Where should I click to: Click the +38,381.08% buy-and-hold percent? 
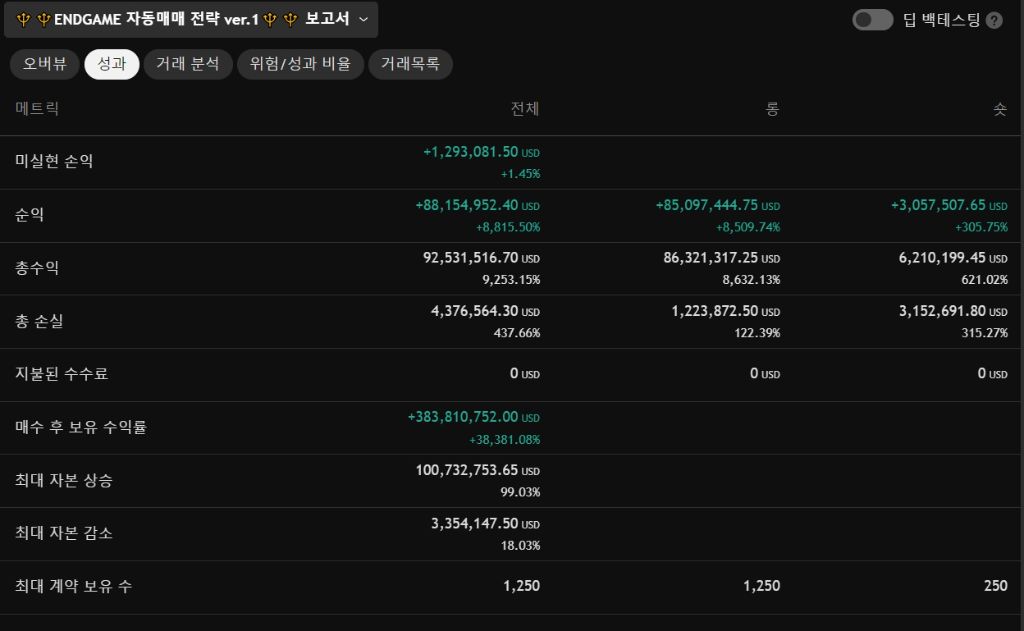pos(504,440)
